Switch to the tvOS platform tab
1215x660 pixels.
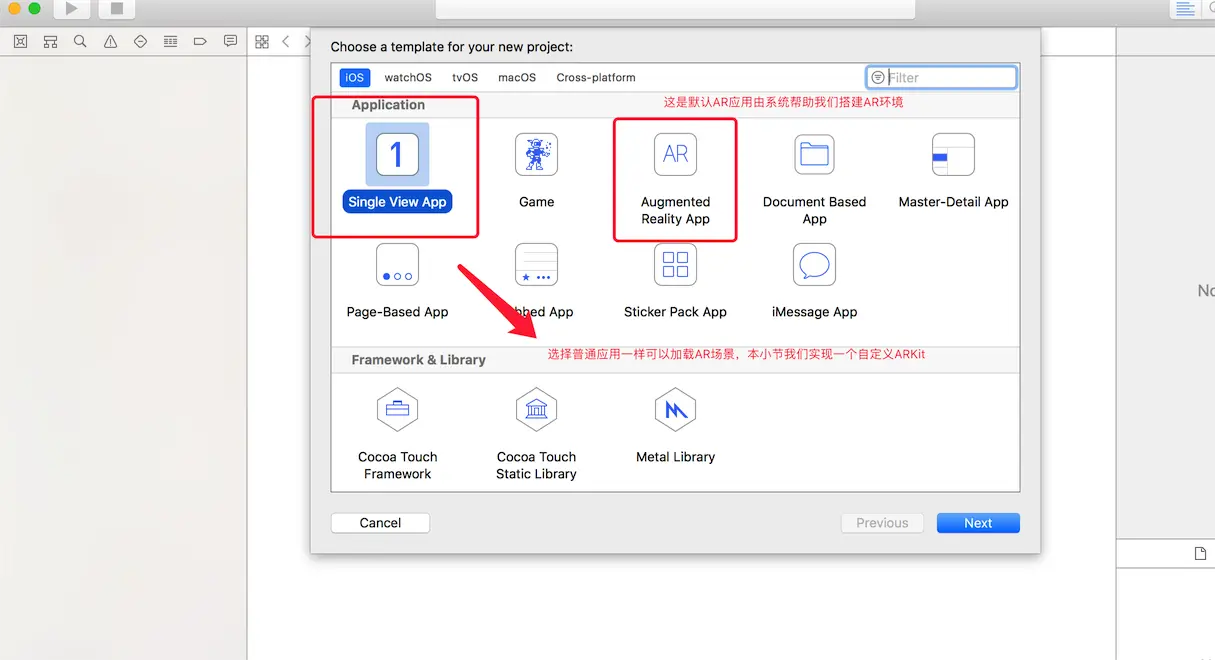pyautogui.click(x=465, y=77)
